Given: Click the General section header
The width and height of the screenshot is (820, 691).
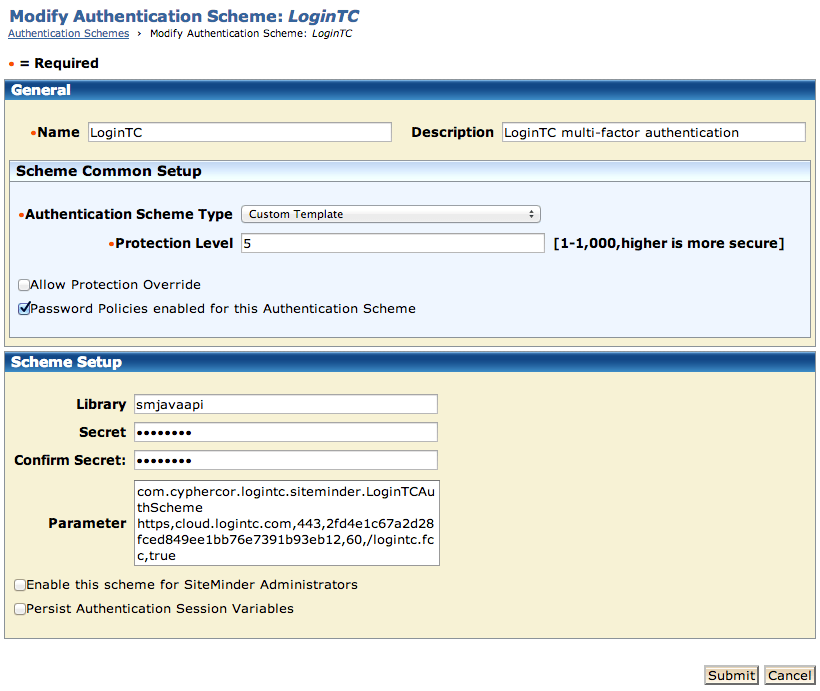Looking at the screenshot, I should point(410,90).
